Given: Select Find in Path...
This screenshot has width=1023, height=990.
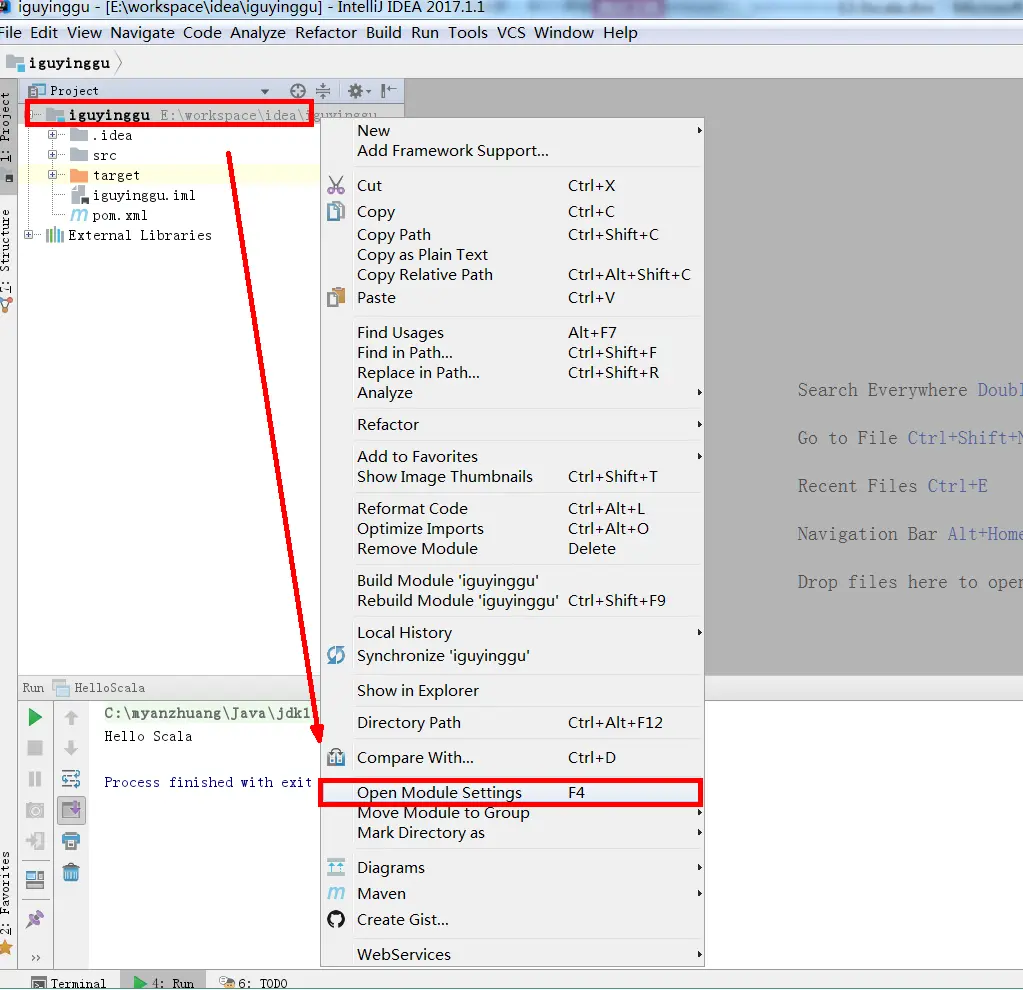Looking at the screenshot, I should [x=512, y=352].
